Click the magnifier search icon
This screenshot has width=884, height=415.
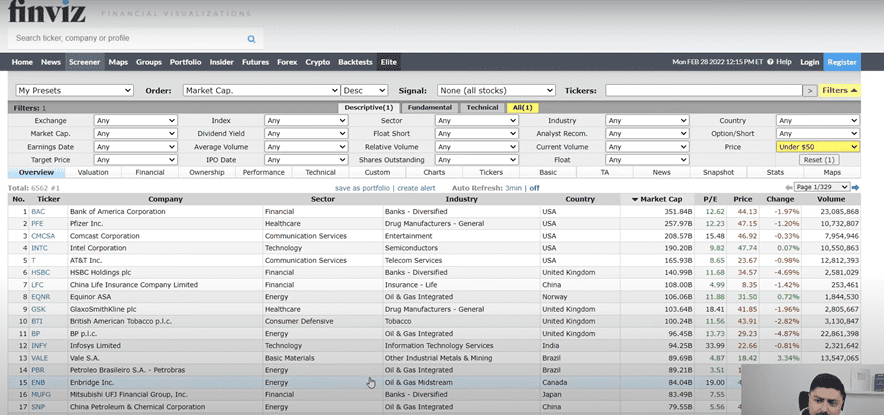point(251,39)
